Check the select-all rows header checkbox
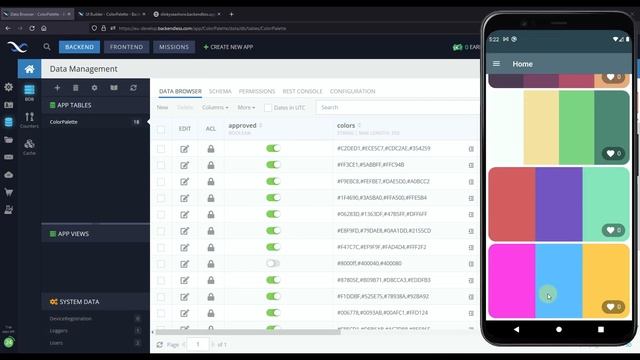The width and height of the screenshot is (640, 360). (x=161, y=130)
